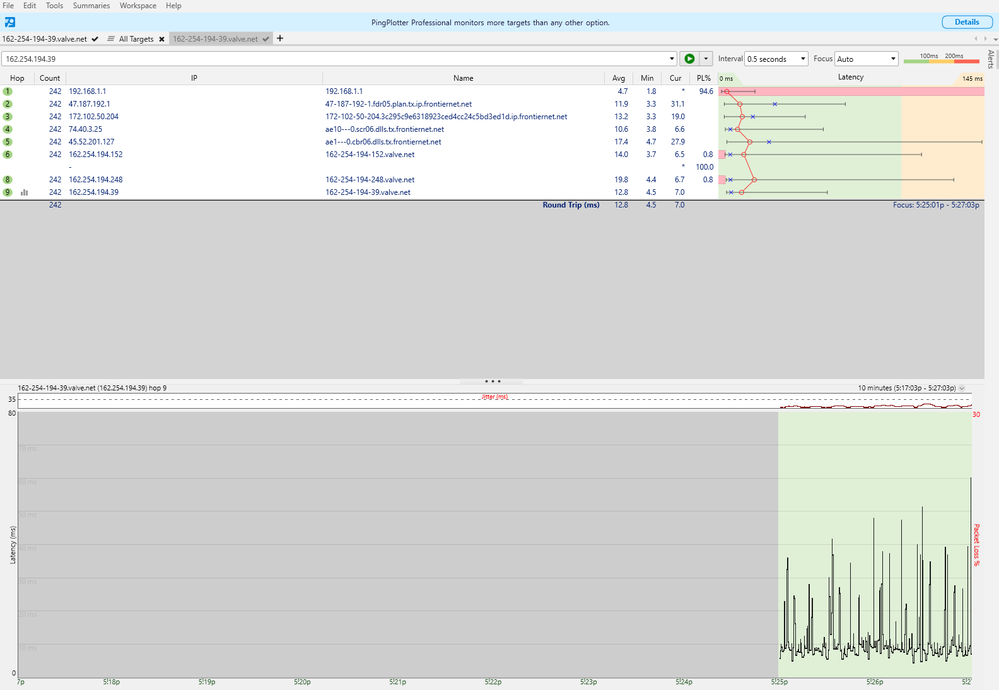Open the Workspace menu

coord(138,6)
